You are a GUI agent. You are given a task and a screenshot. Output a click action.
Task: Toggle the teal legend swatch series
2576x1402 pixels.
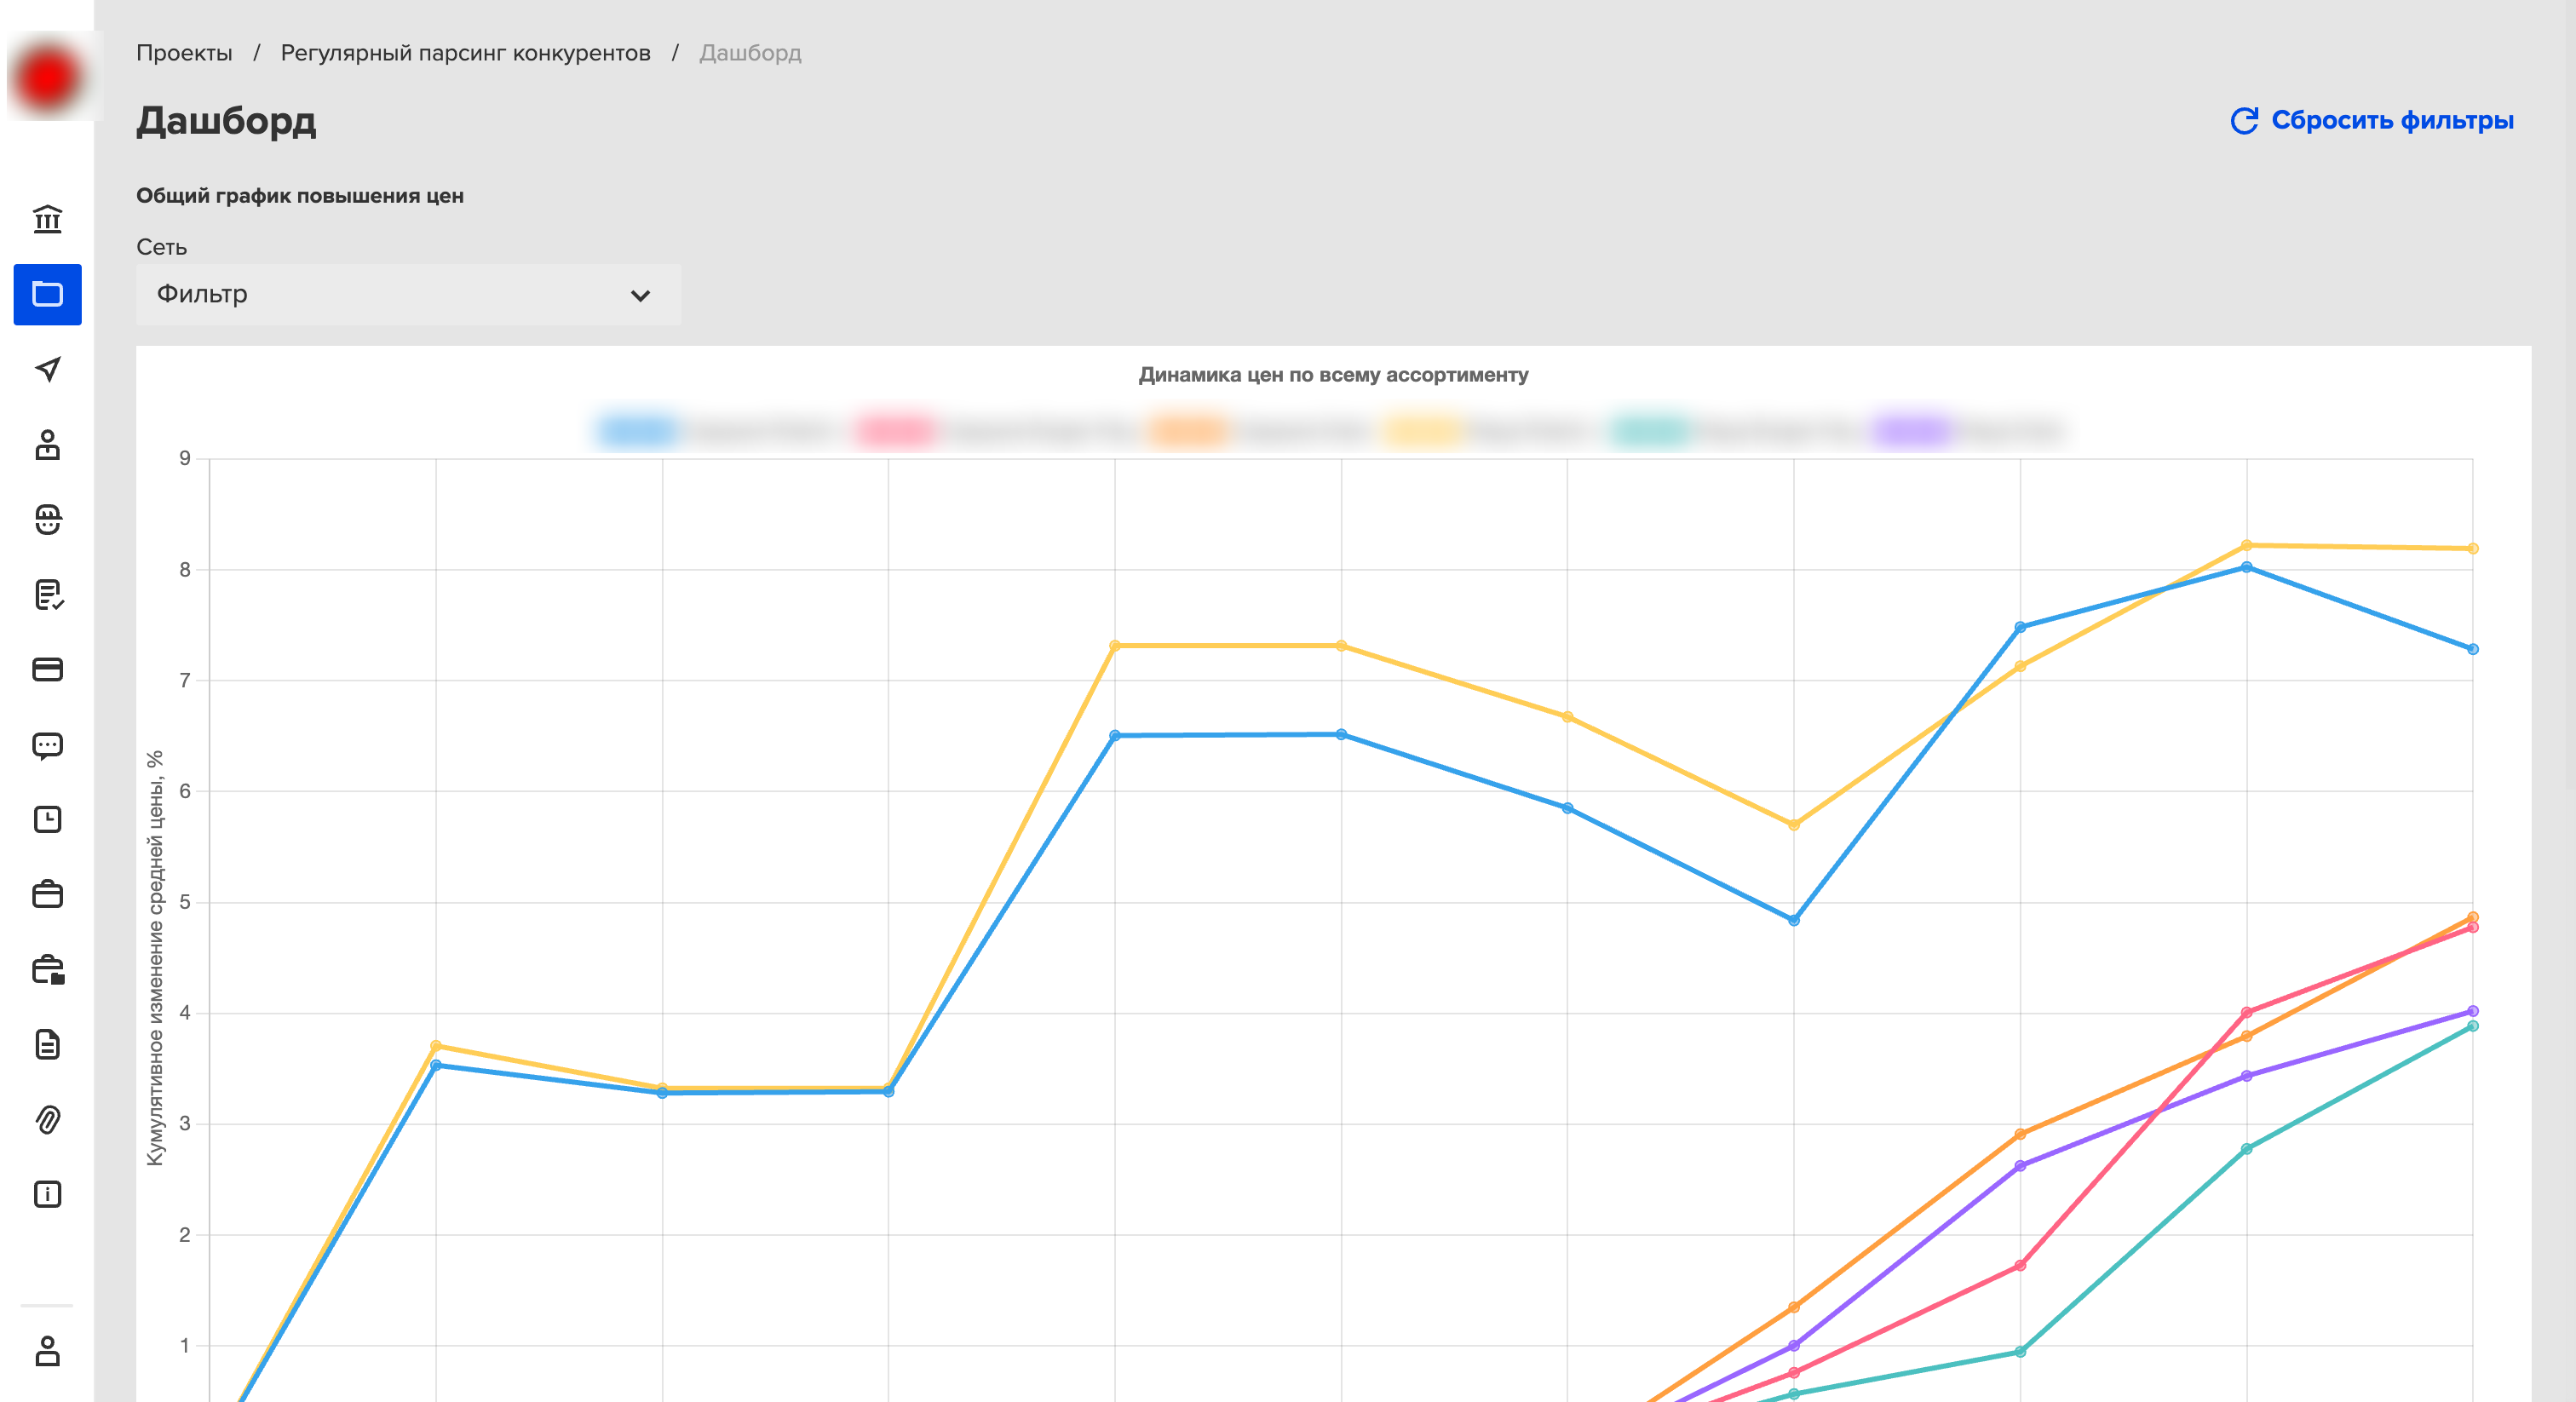click(1649, 431)
